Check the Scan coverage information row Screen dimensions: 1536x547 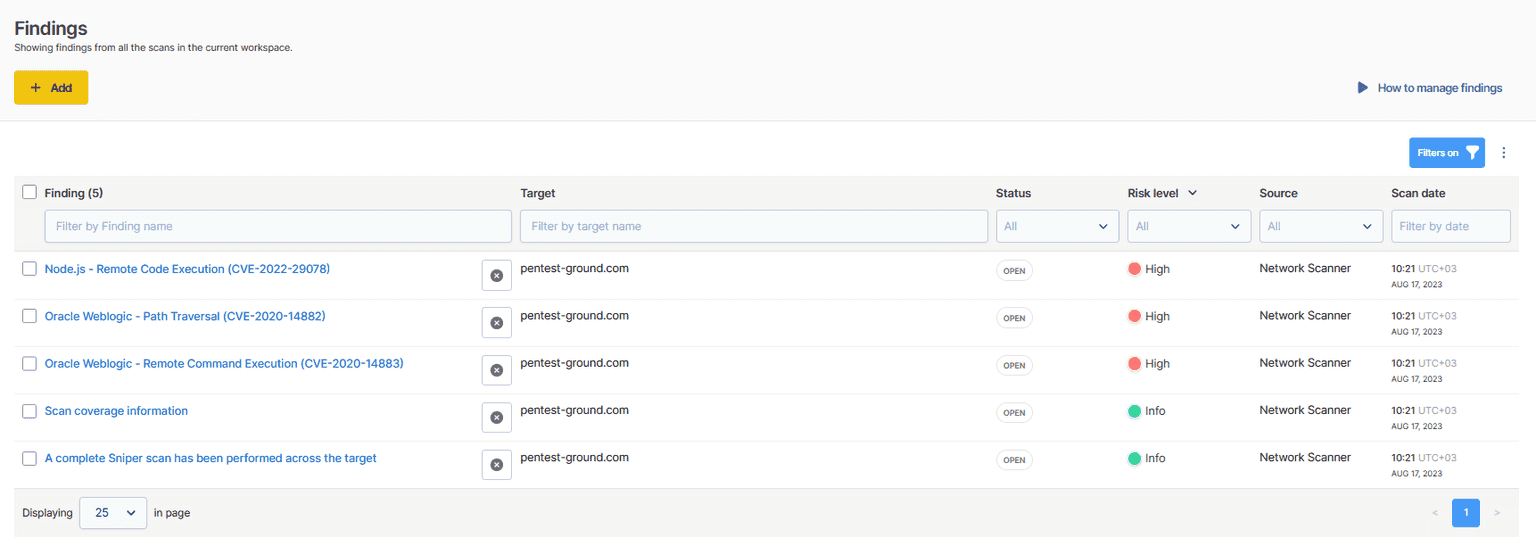click(30, 411)
